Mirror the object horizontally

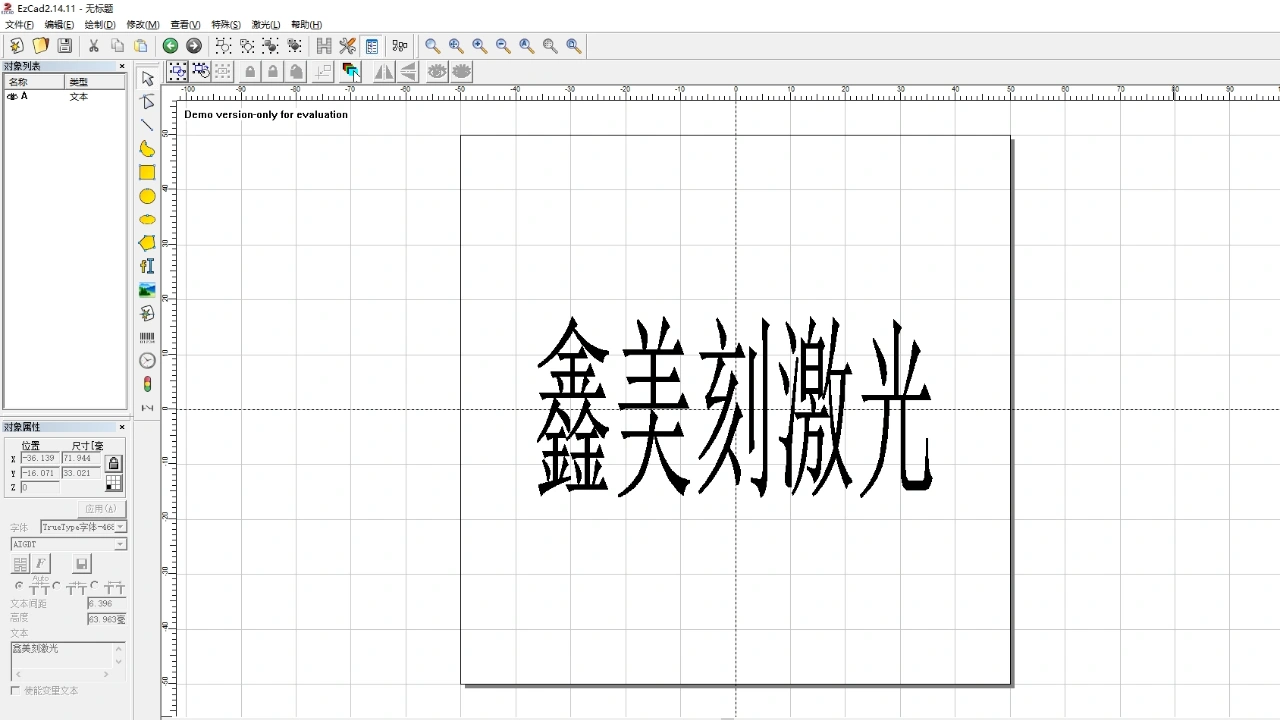pyautogui.click(x=384, y=71)
